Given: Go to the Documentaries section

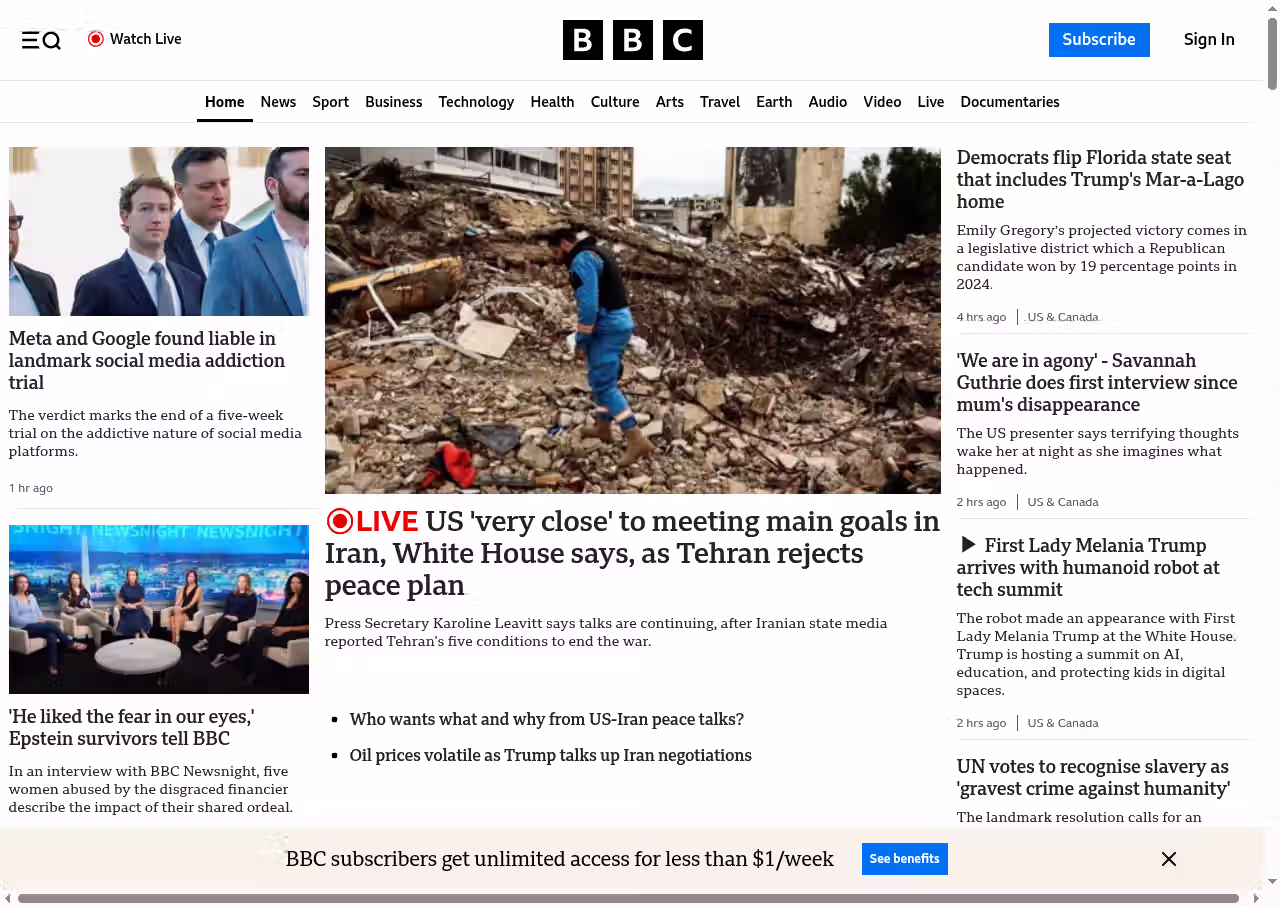Looking at the screenshot, I should [x=1009, y=102].
